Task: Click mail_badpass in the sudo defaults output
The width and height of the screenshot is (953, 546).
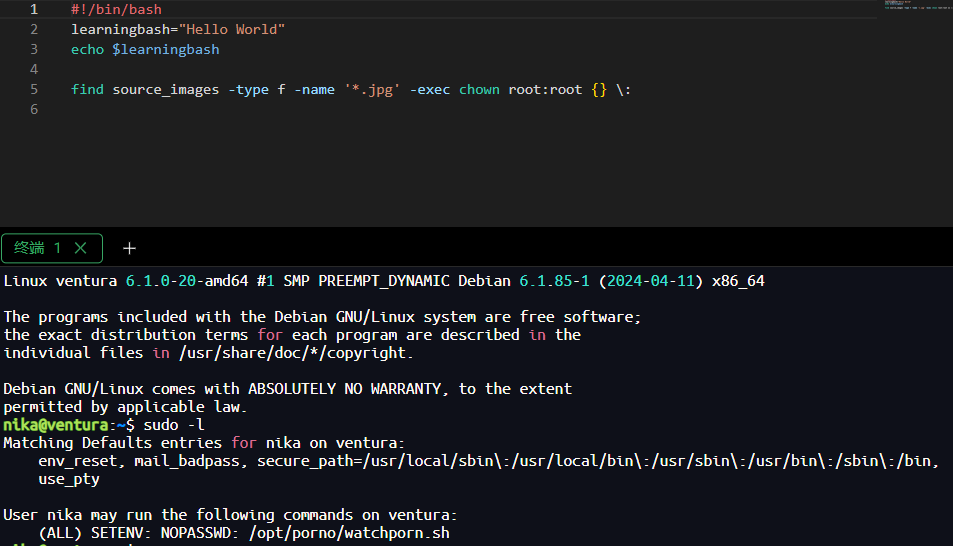Action: point(187,461)
